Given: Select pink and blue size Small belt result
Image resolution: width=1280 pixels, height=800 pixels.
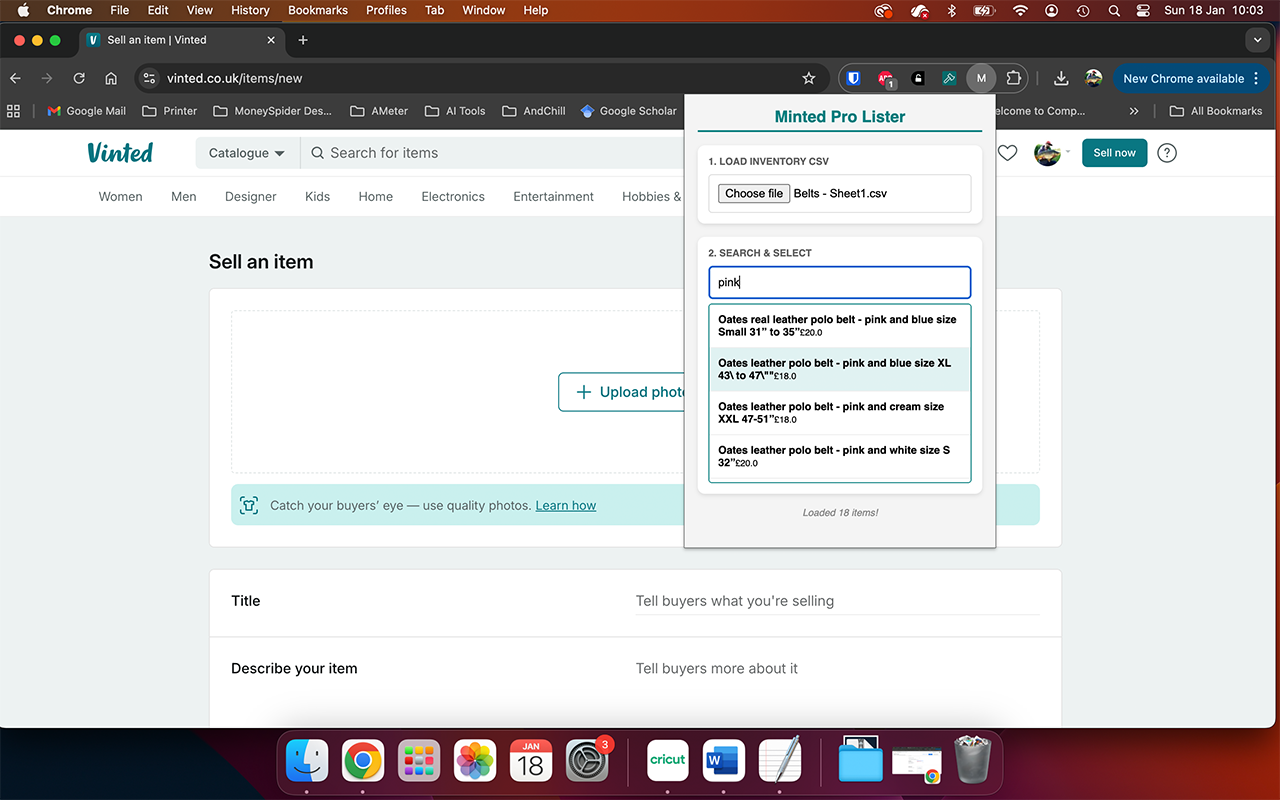Looking at the screenshot, I should tap(840, 326).
